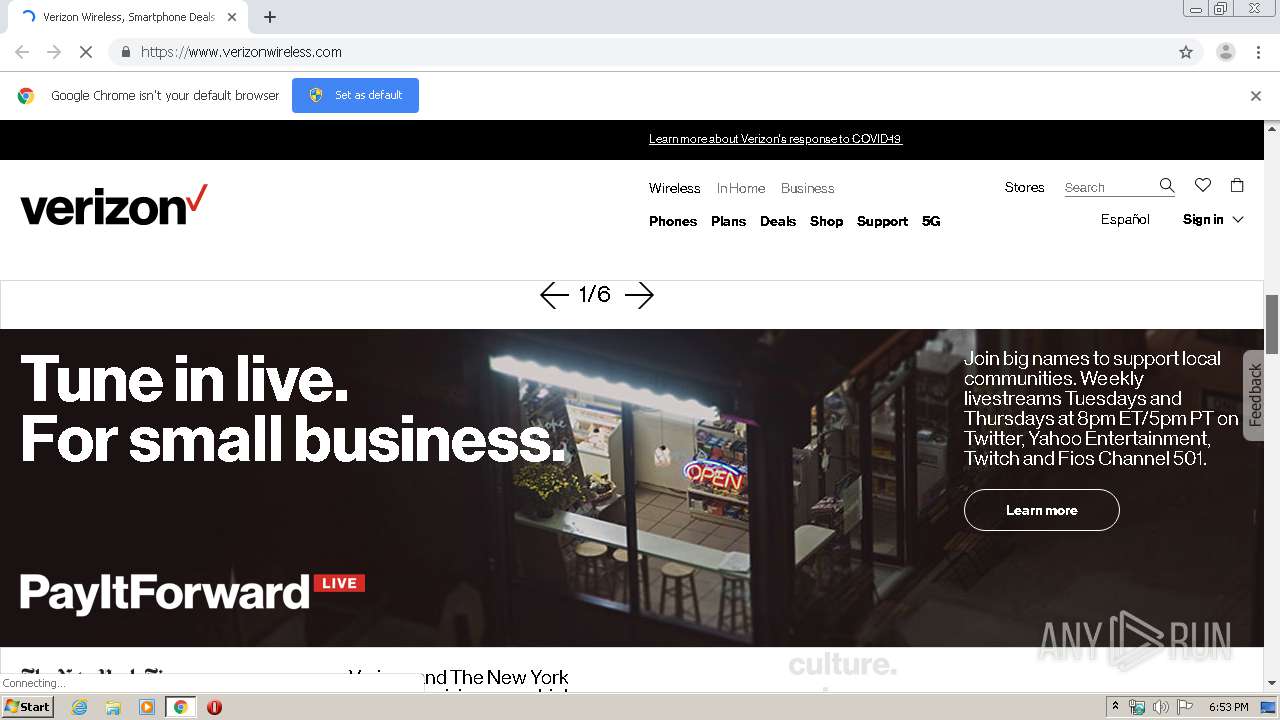Stop loading the page
Image resolution: width=1280 pixels, height=720 pixels.
pyautogui.click(x=85, y=52)
